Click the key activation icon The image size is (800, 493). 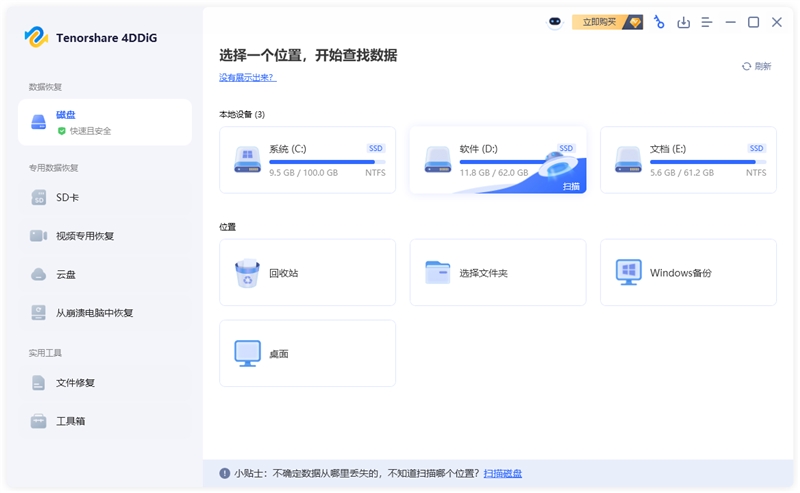(659, 22)
